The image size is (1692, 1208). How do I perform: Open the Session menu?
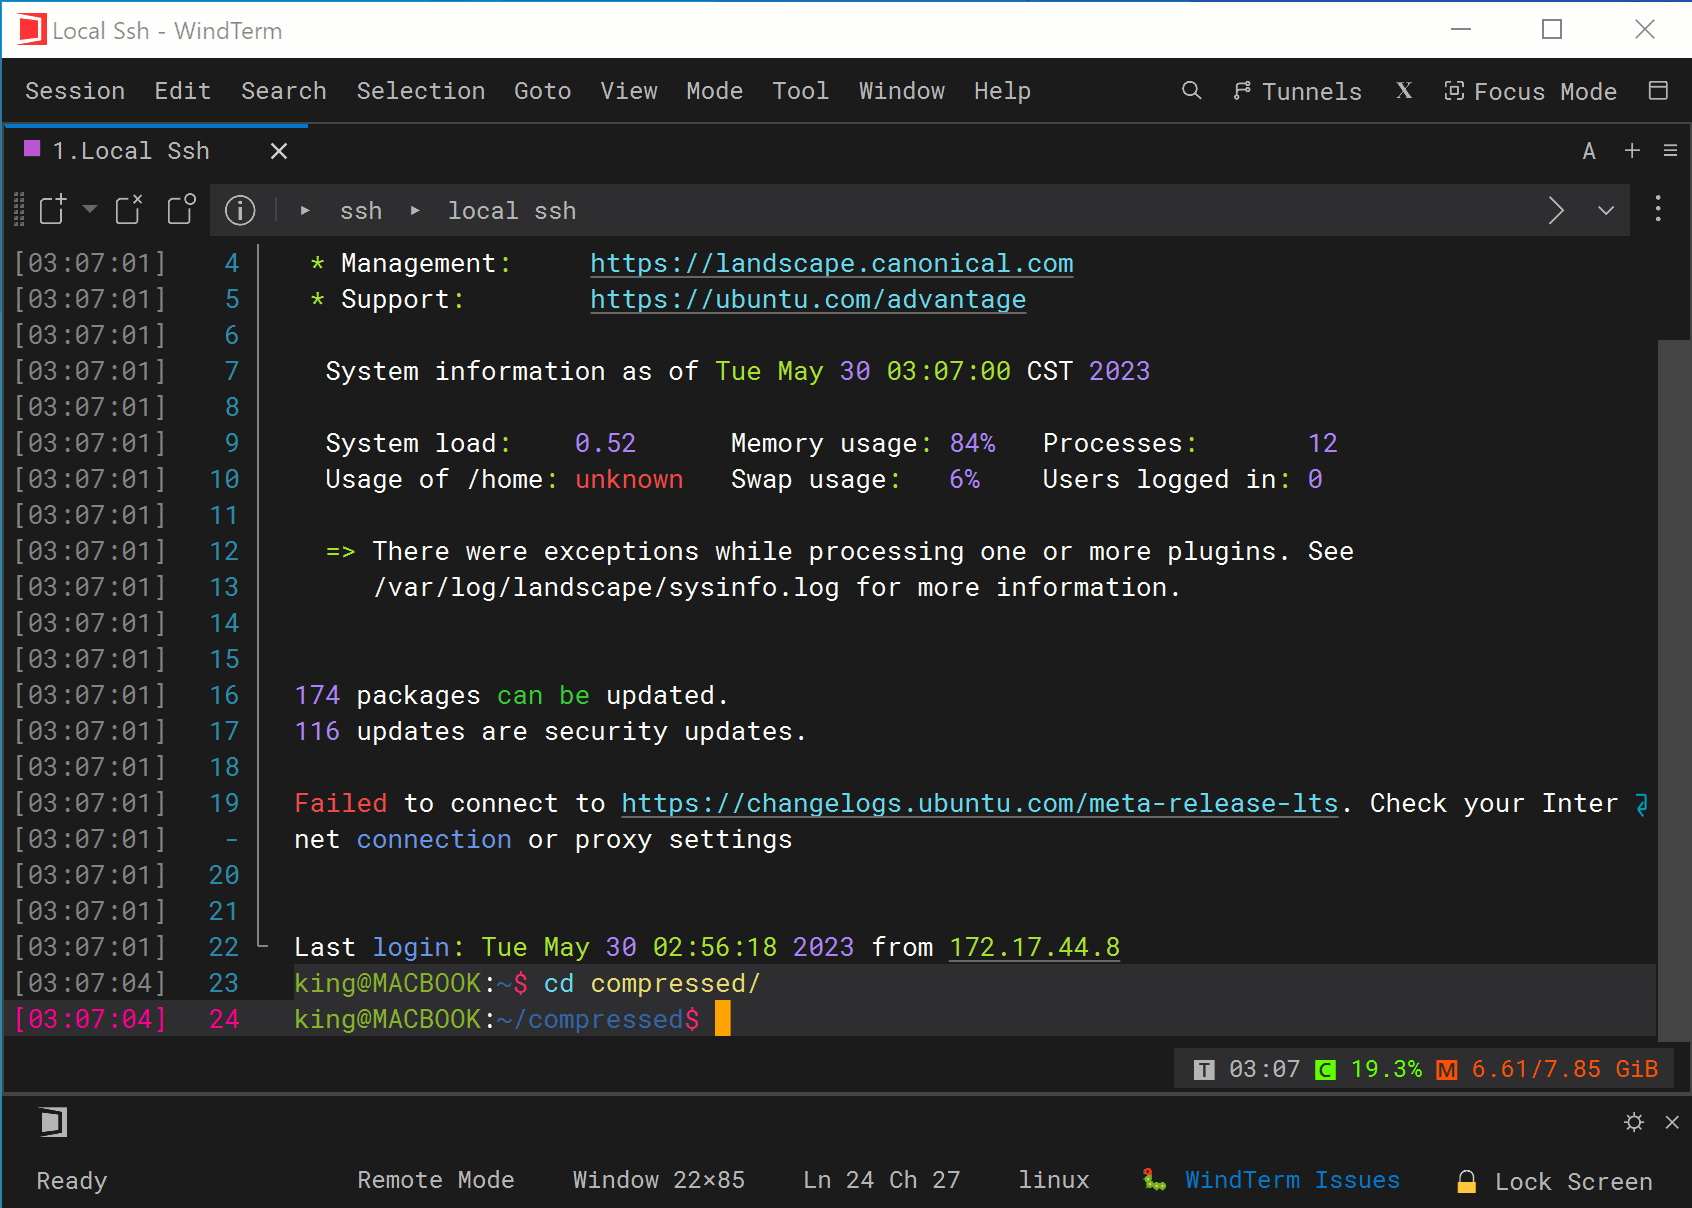click(x=75, y=91)
